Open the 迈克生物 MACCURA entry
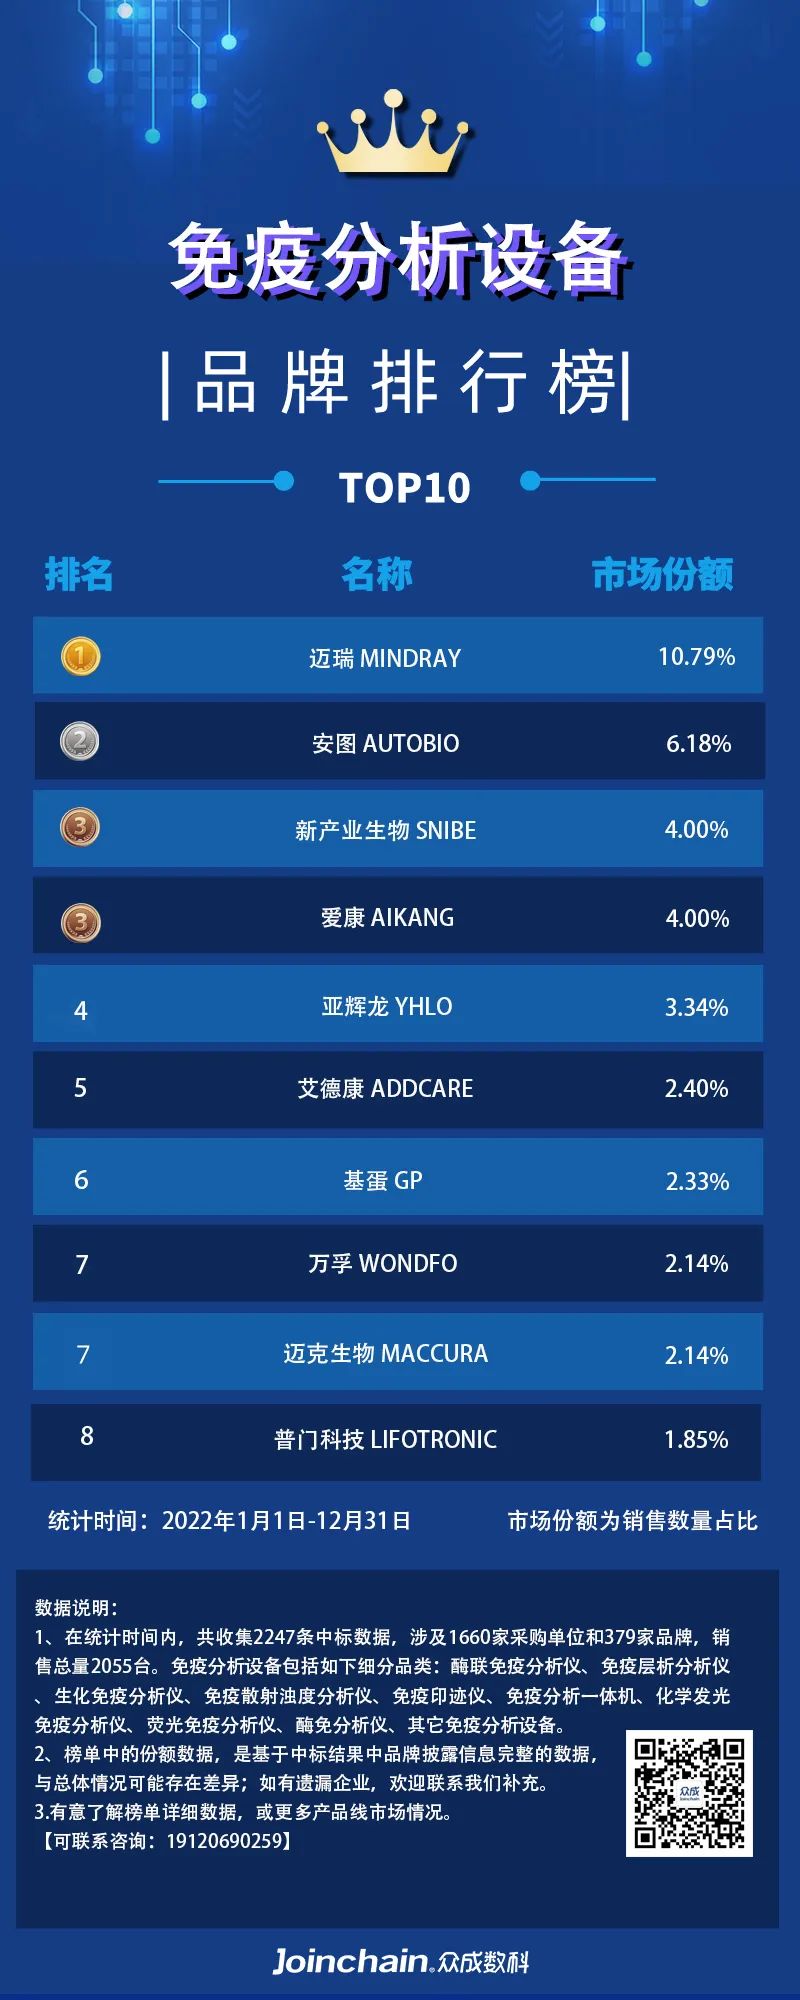 385,1353
